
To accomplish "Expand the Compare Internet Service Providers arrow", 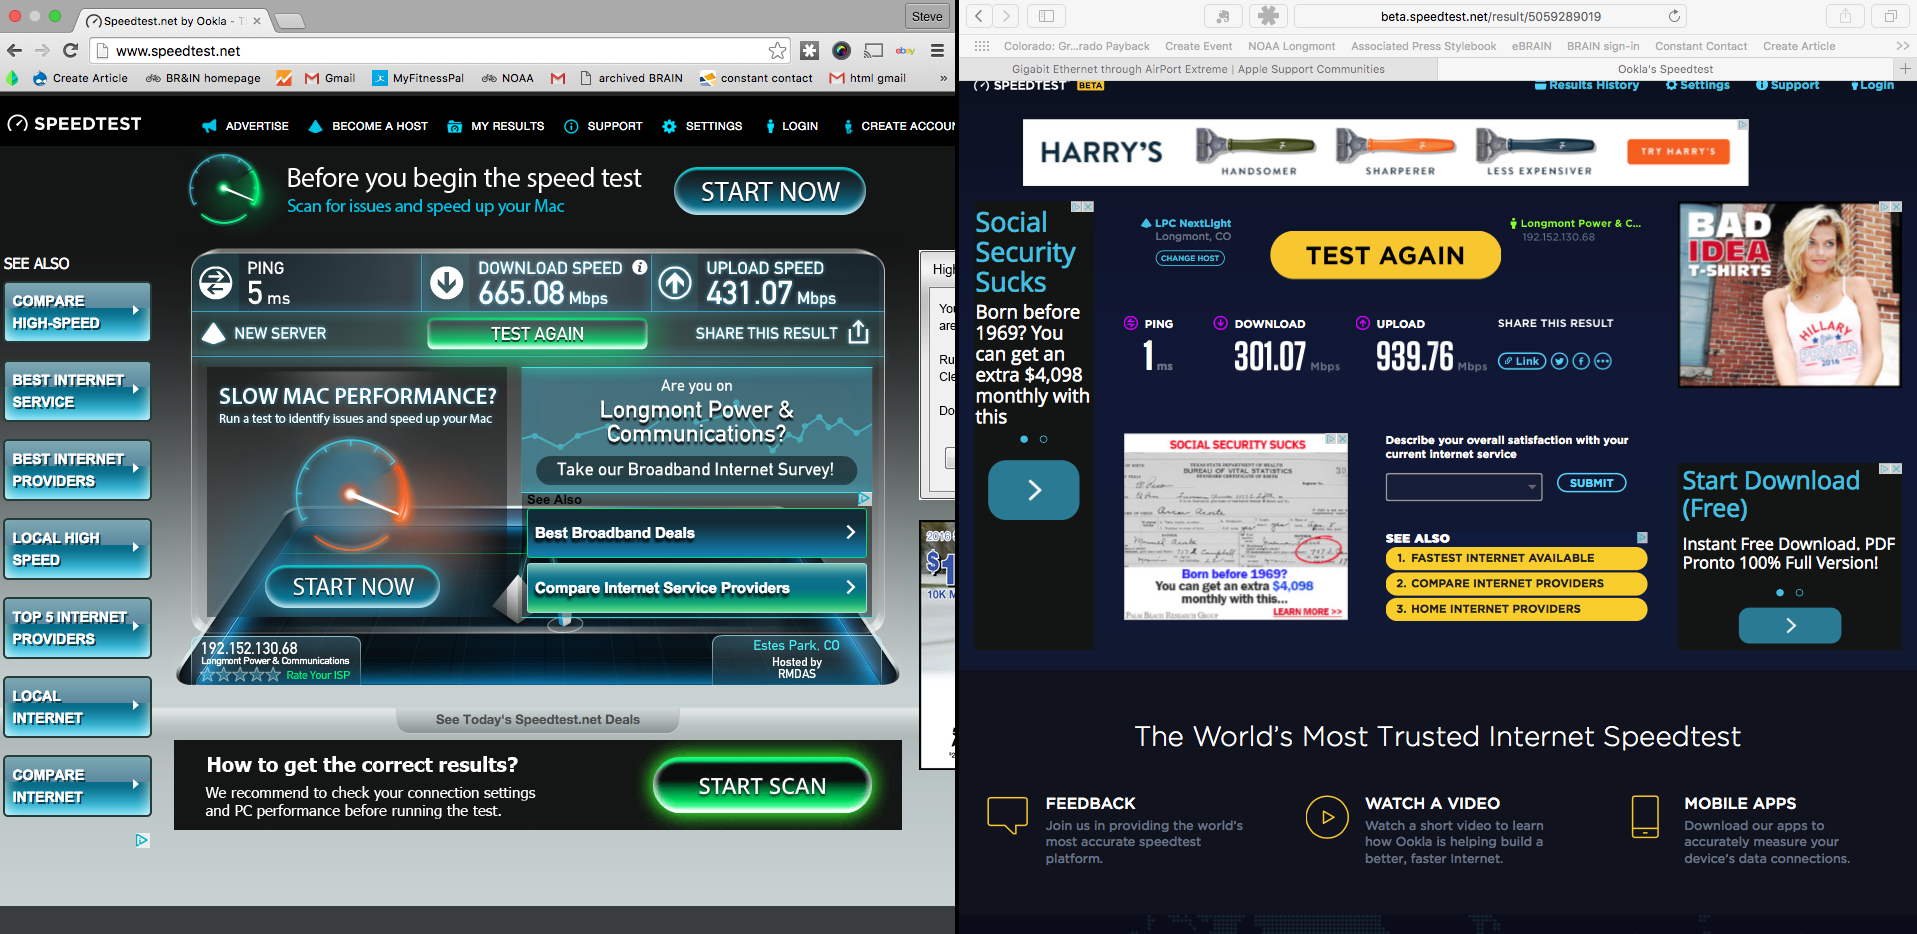I will tap(850, 587).
